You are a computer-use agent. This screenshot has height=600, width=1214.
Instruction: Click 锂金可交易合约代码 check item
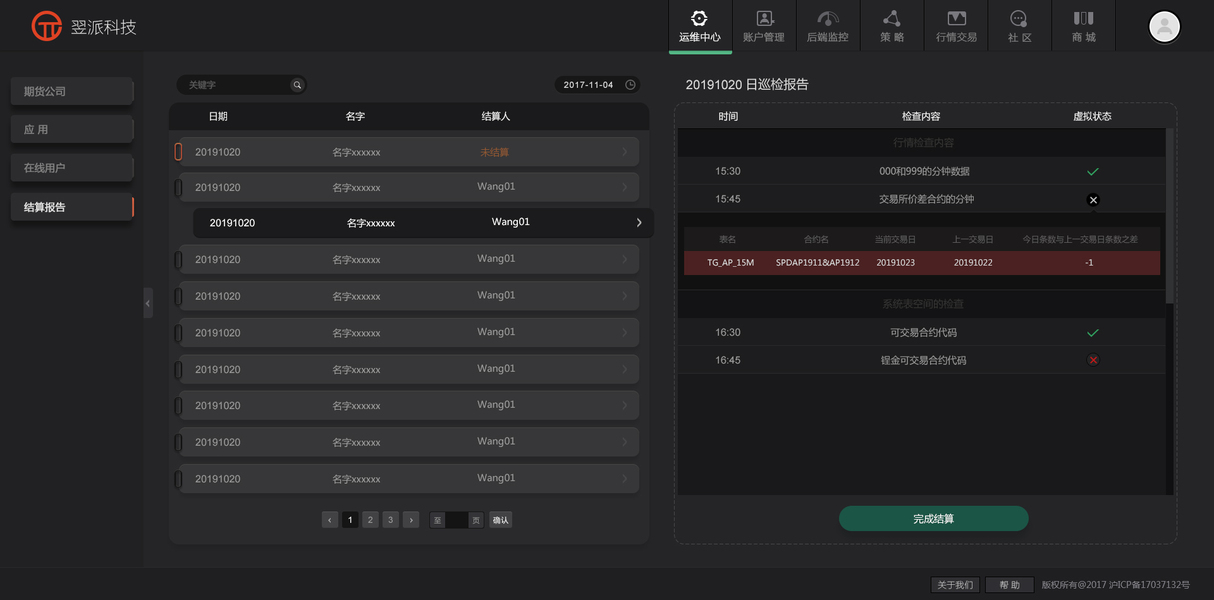[x=924, y=360]
